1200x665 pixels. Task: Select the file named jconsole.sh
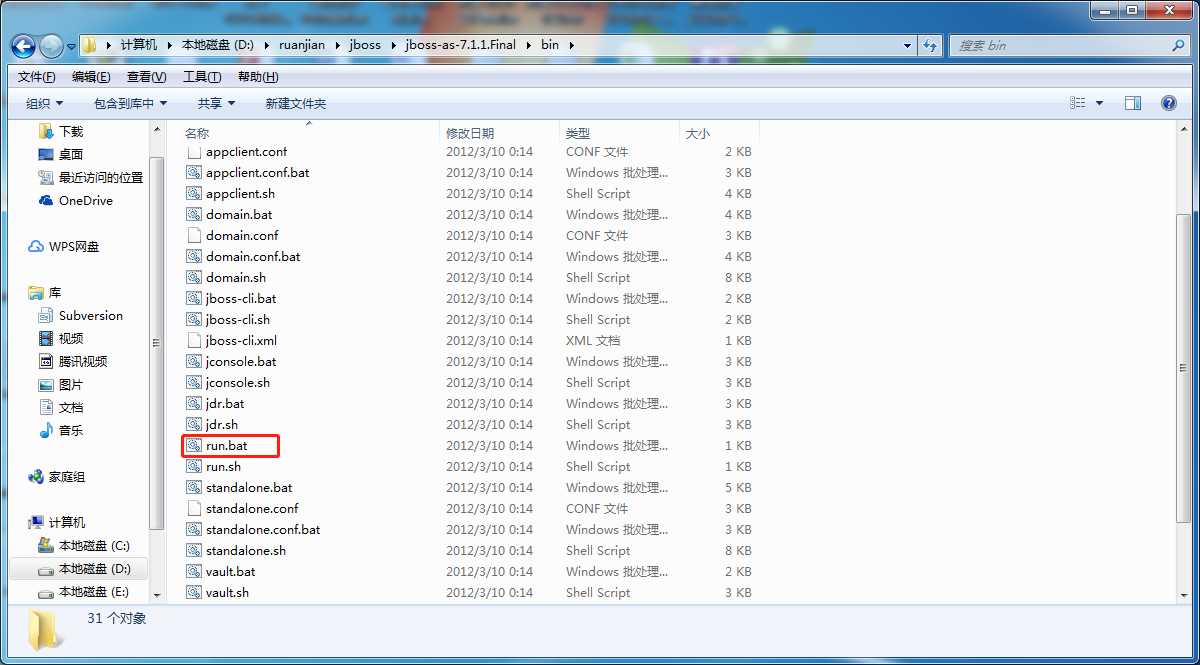[x=238, y=382]
